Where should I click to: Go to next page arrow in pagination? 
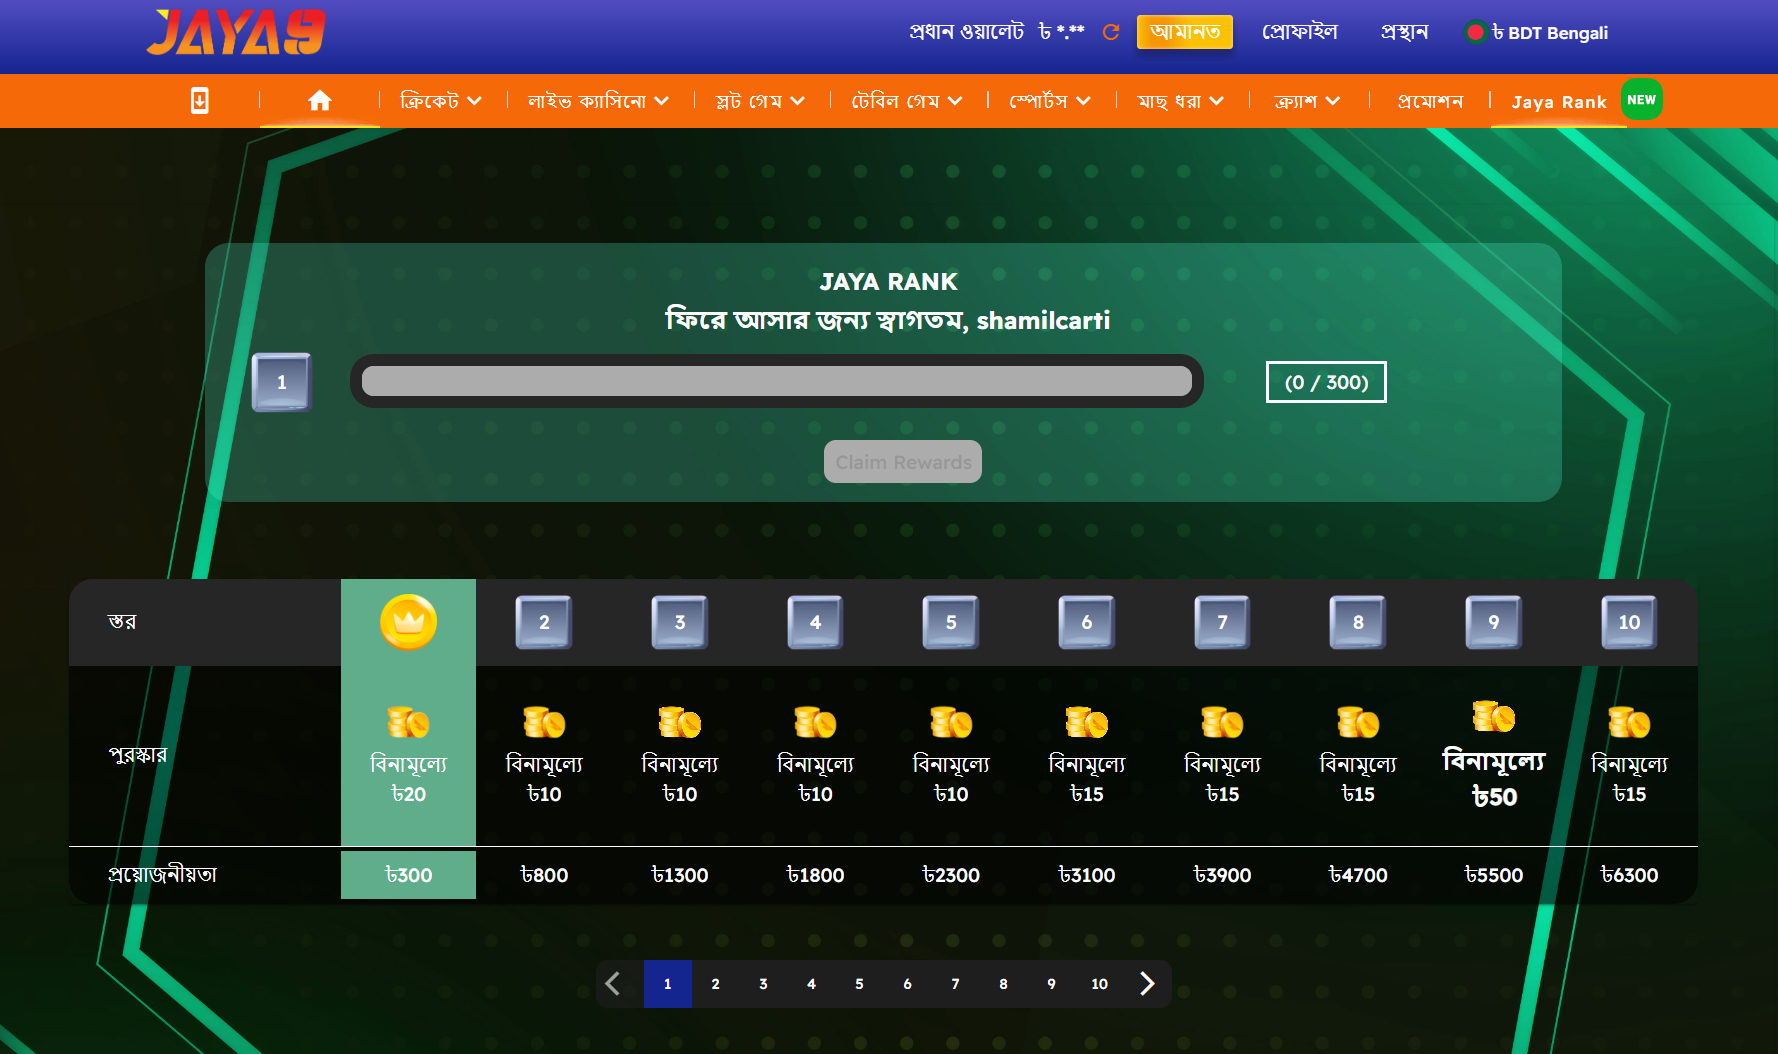click(x=1147, y=984)
